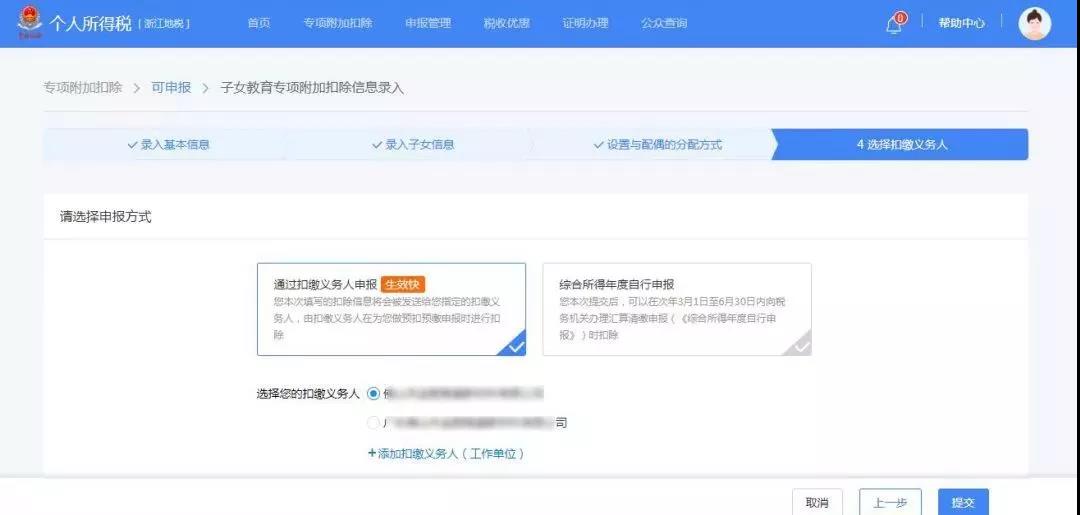The height and width of the screenshot is (515, 1080).
Task: Open the user avatar profile
Action: coord(1034,23)
